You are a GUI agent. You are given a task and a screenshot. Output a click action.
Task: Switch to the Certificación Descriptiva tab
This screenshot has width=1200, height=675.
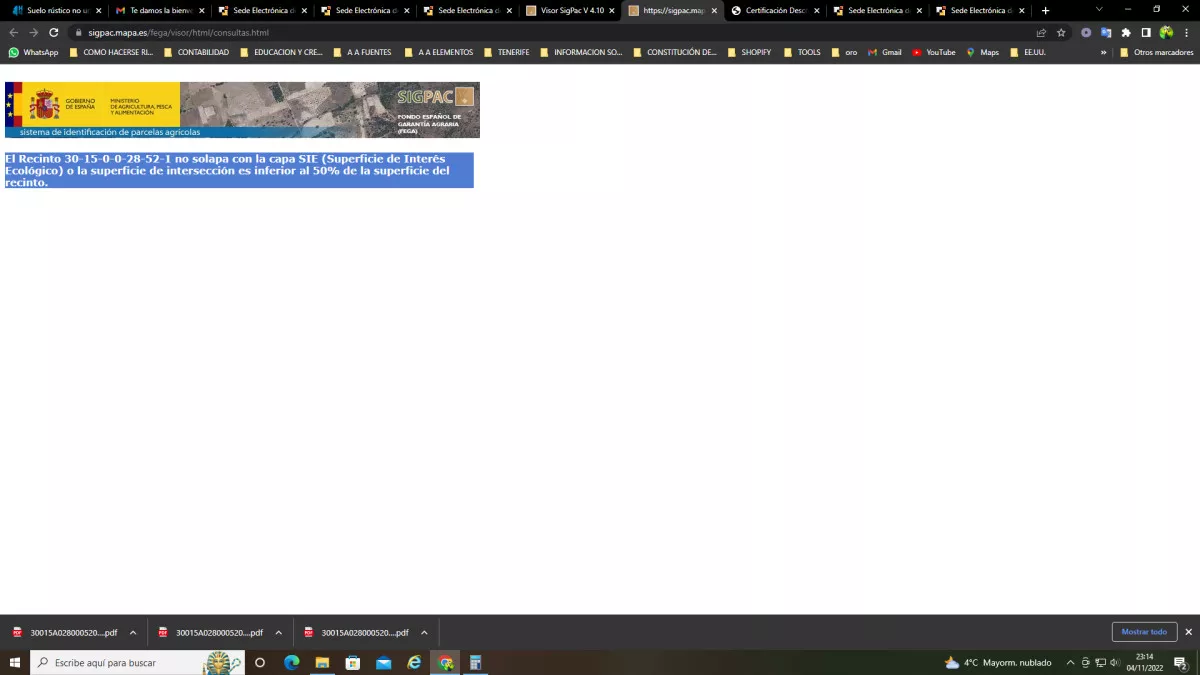click(775, 10)
